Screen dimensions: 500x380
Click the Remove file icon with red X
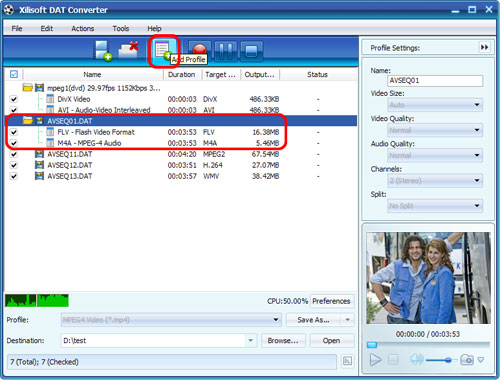[x=128, y=50]
